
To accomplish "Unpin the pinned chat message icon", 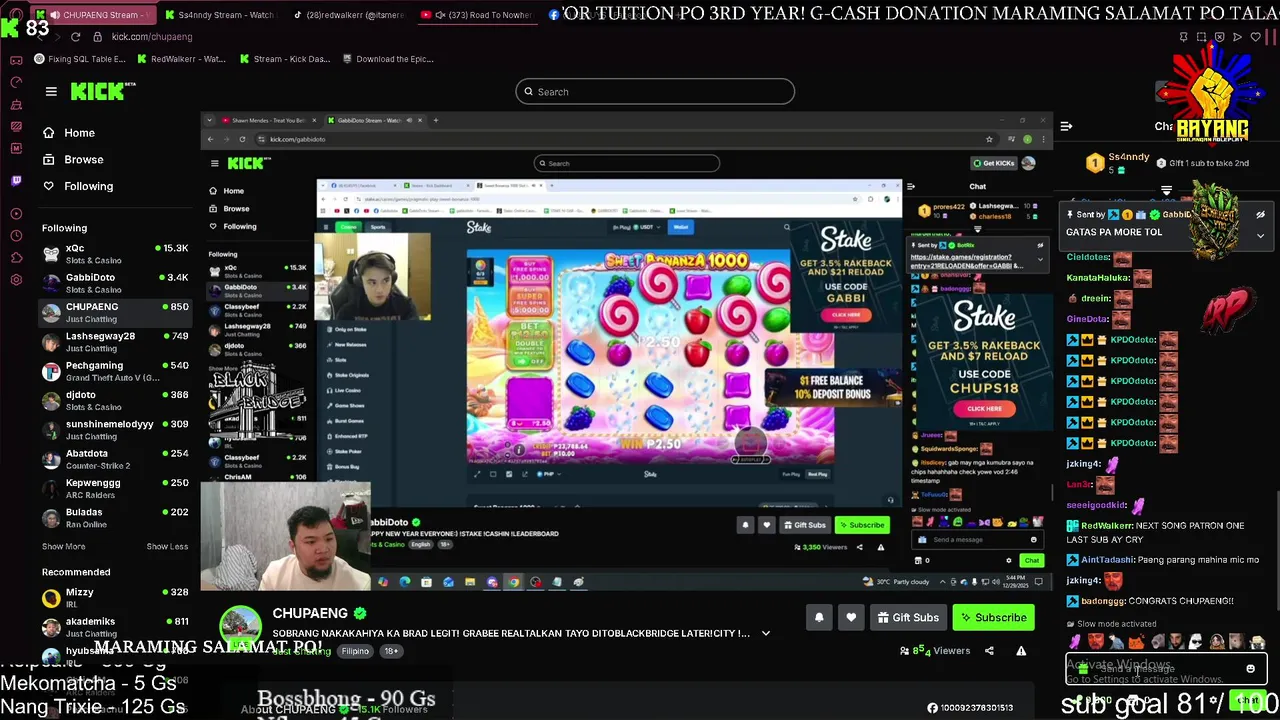I will (x=1260, y=215).
